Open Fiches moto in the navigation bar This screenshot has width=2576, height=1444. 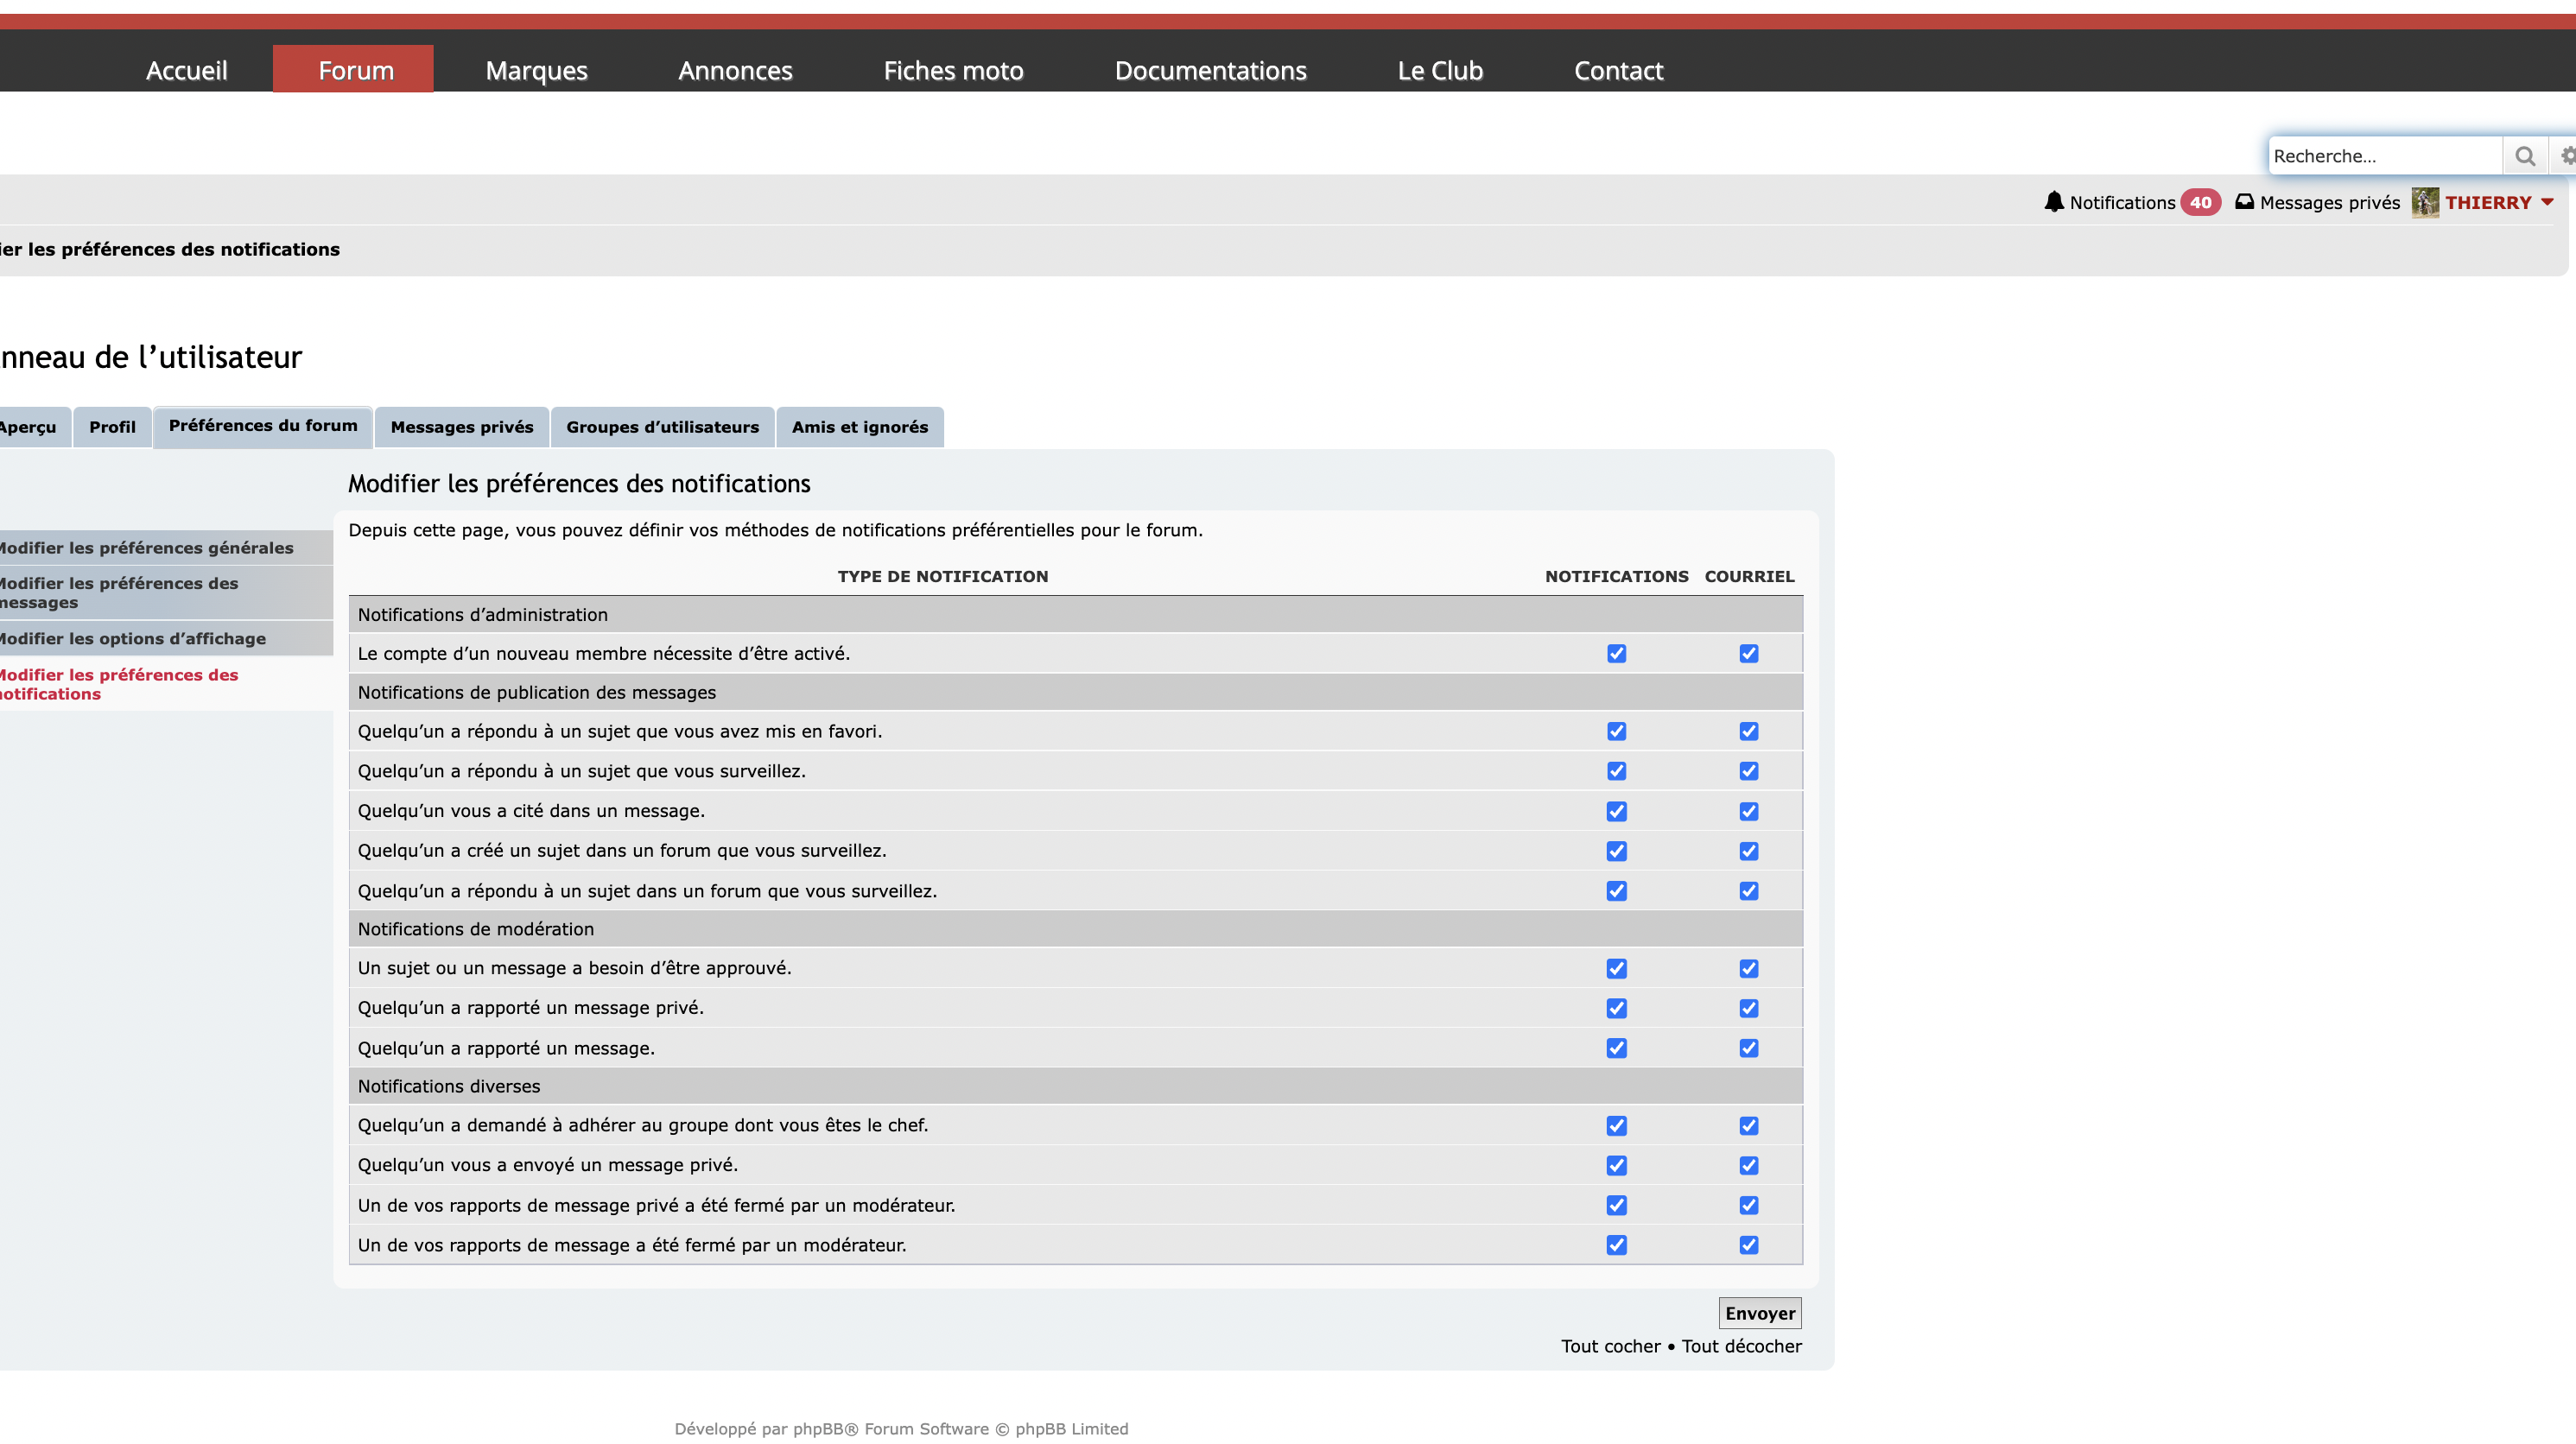pyautogui.click(x=953, y=70)
